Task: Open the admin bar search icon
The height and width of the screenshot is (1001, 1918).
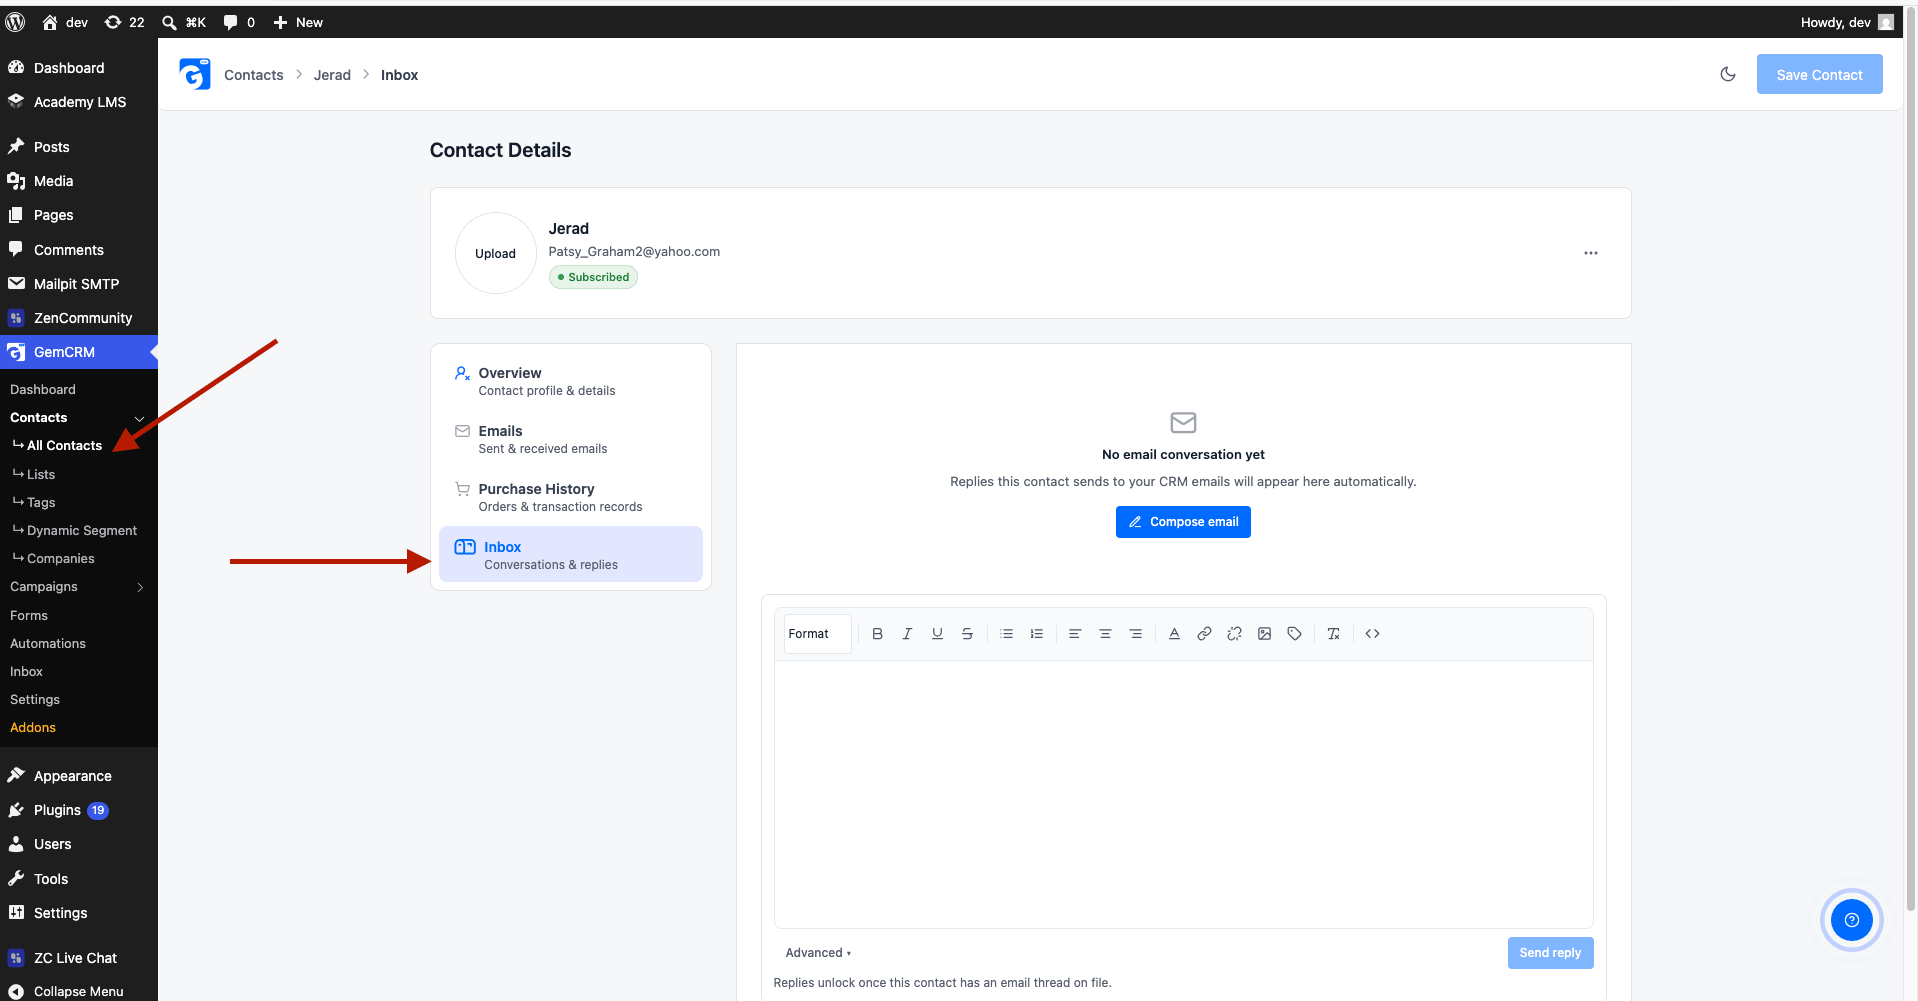Action: point(170,22)
